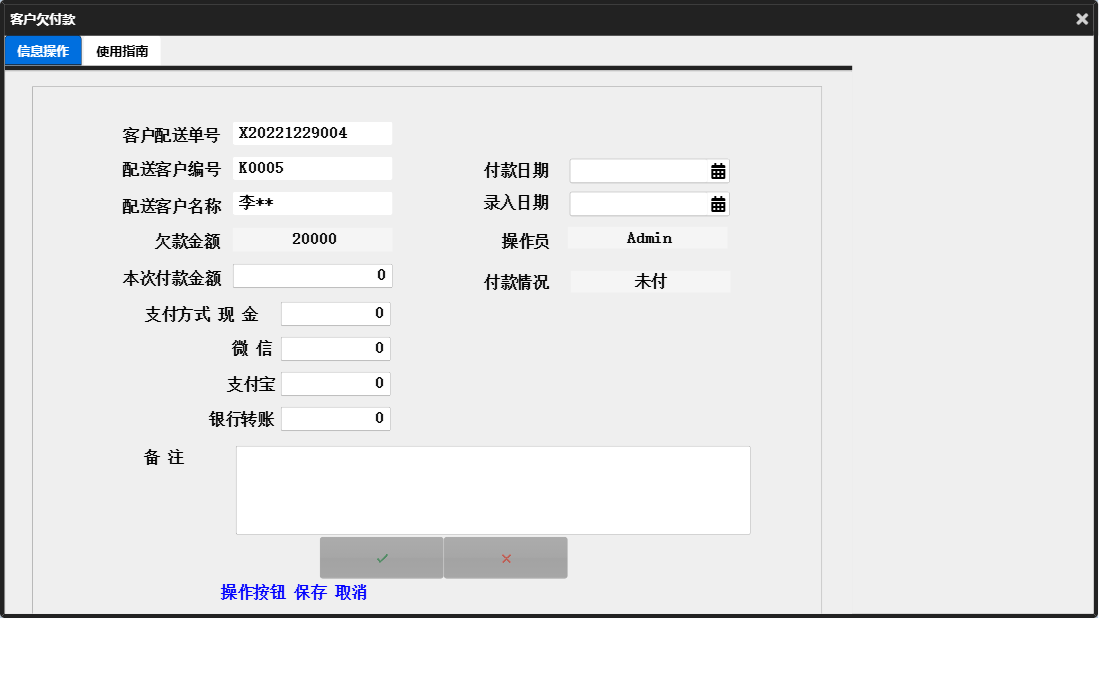Select the 微信 payment amount field
The image size is (1099, 687).
(x=335, y=348)
